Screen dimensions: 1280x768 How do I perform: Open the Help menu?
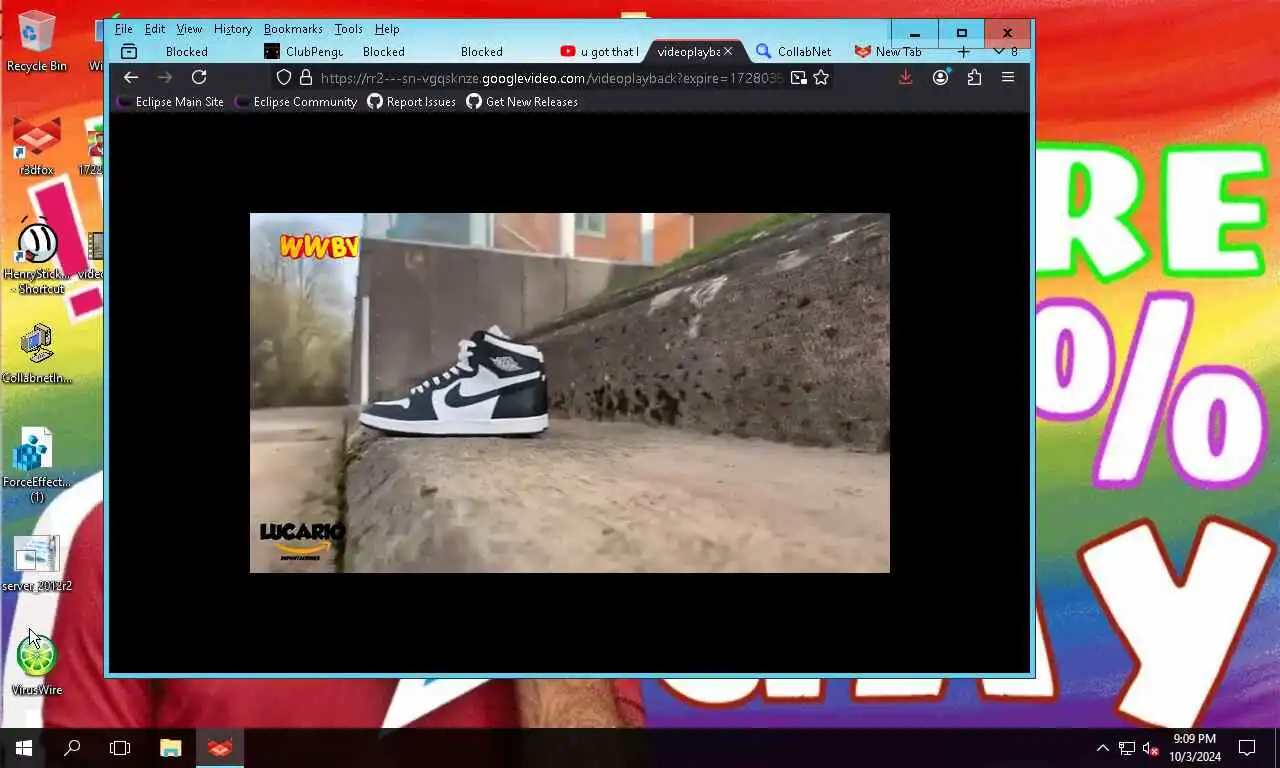click(x=387, y=29)
